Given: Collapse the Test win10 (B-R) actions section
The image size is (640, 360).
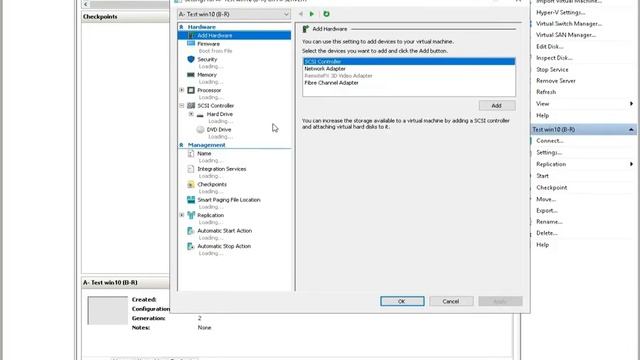Looking at the screenshot, I should [x=631, y=129].
